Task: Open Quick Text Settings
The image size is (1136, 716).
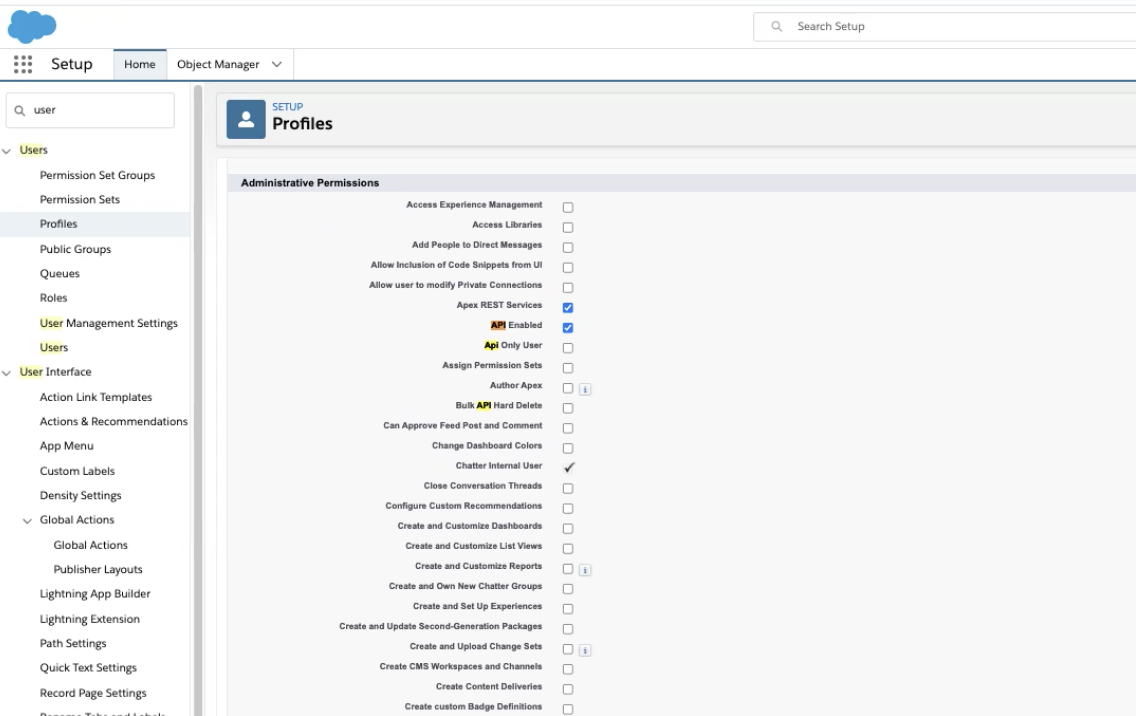Action: tap(88, 668)
